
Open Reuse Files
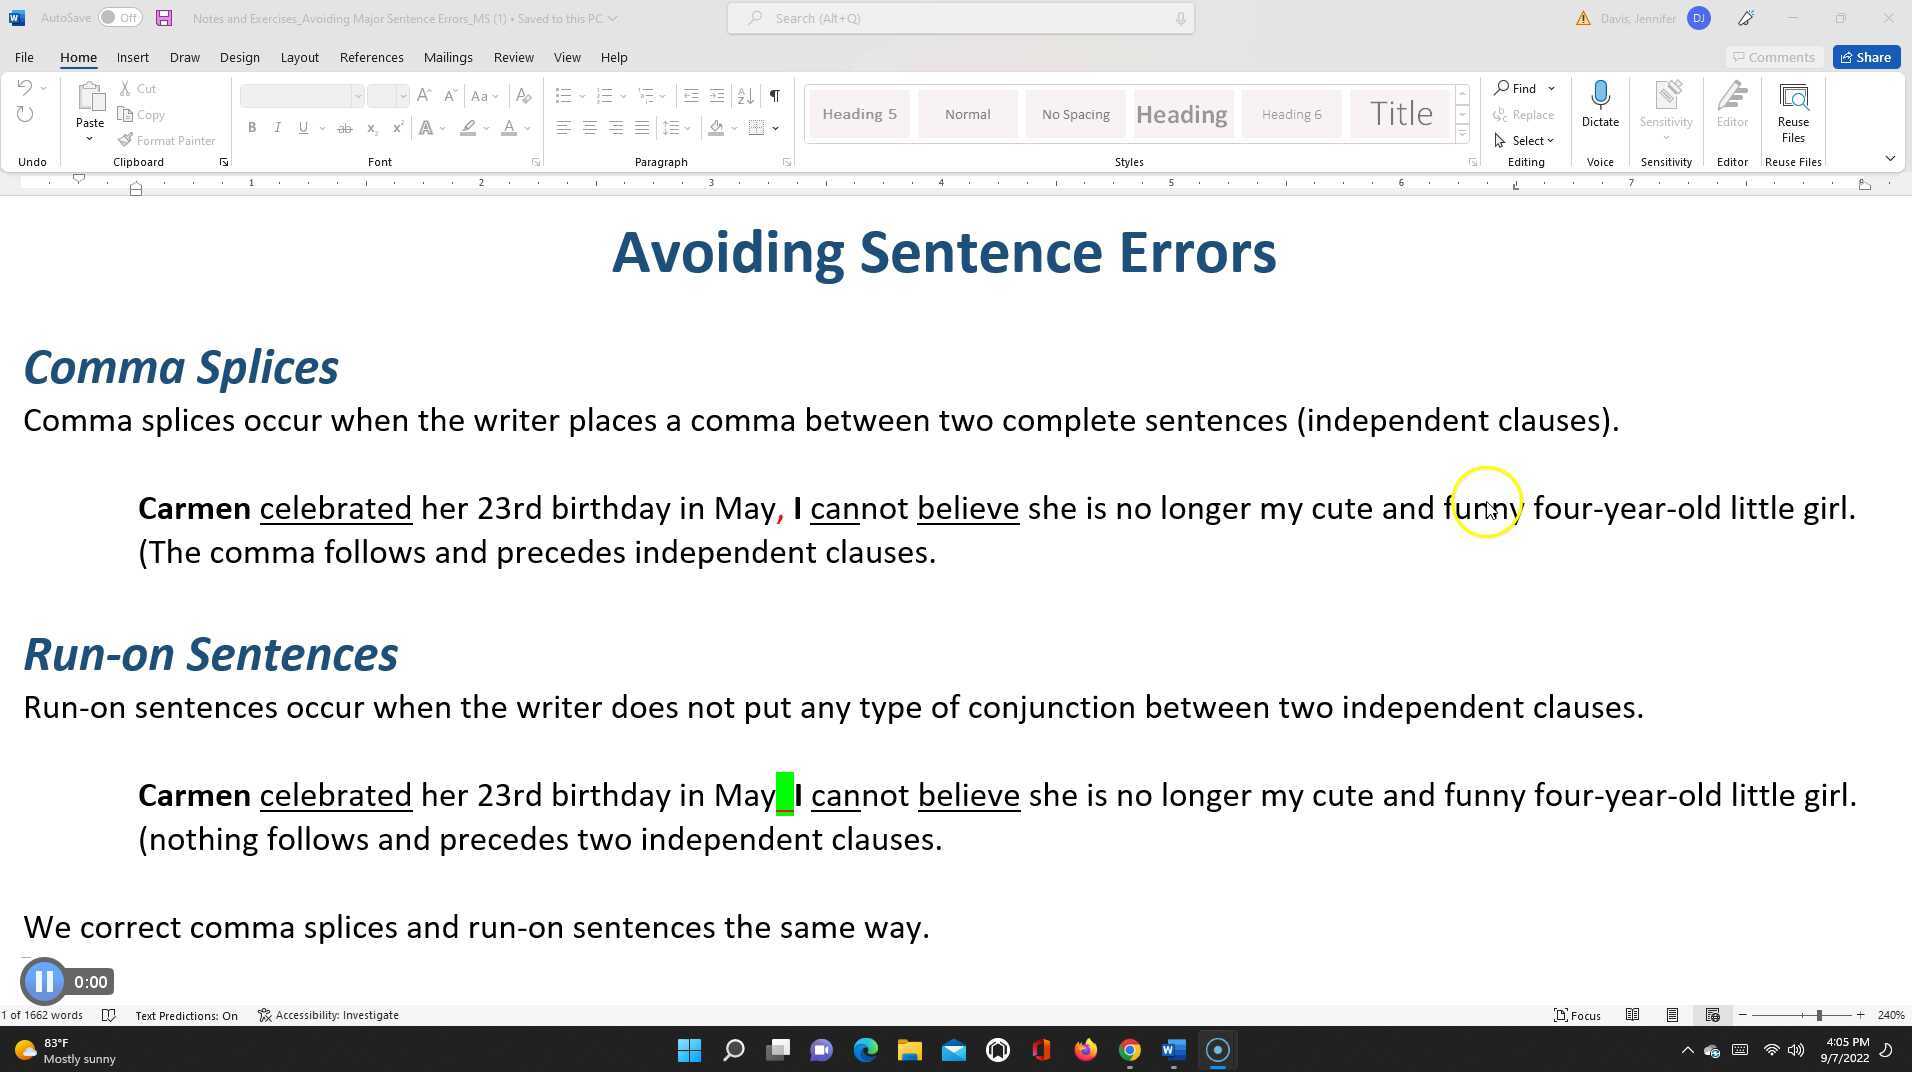coord(1792,110)
